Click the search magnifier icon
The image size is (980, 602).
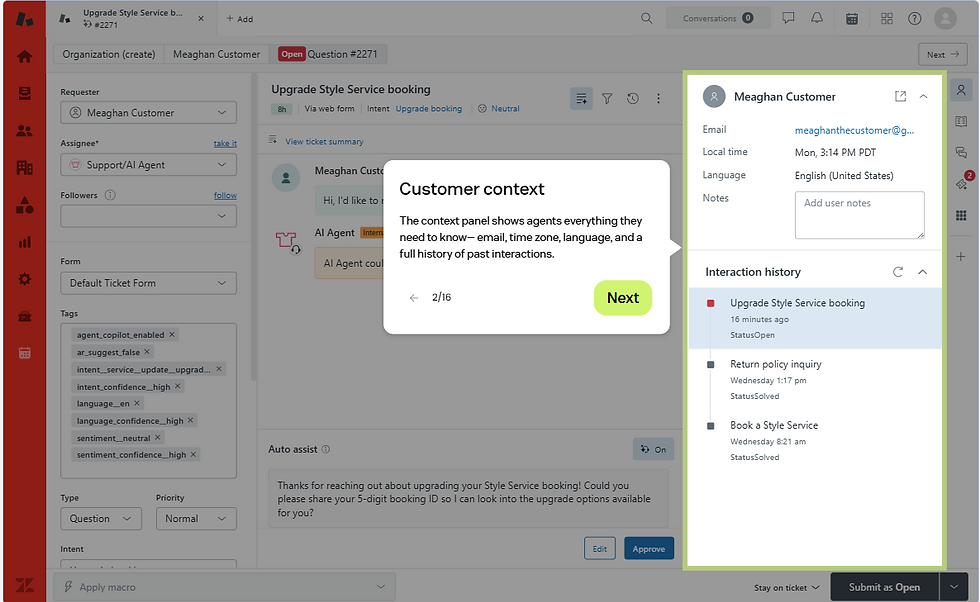click(646, 18)
